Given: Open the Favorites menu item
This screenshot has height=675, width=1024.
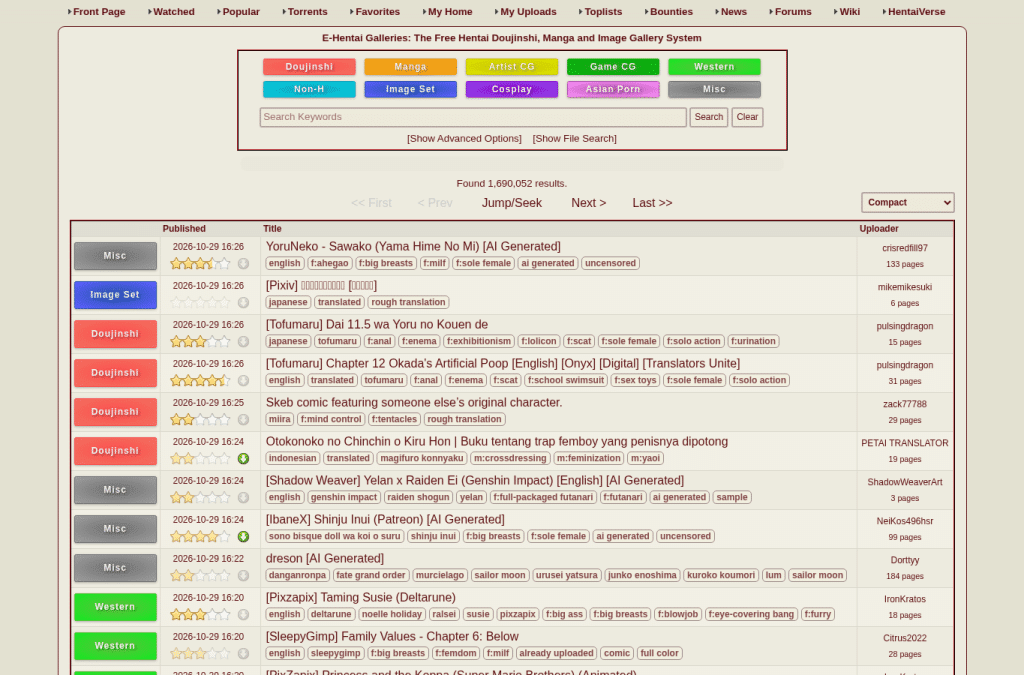Looking at the screenshot, I should pyautogui.click(x=375, y=12).
